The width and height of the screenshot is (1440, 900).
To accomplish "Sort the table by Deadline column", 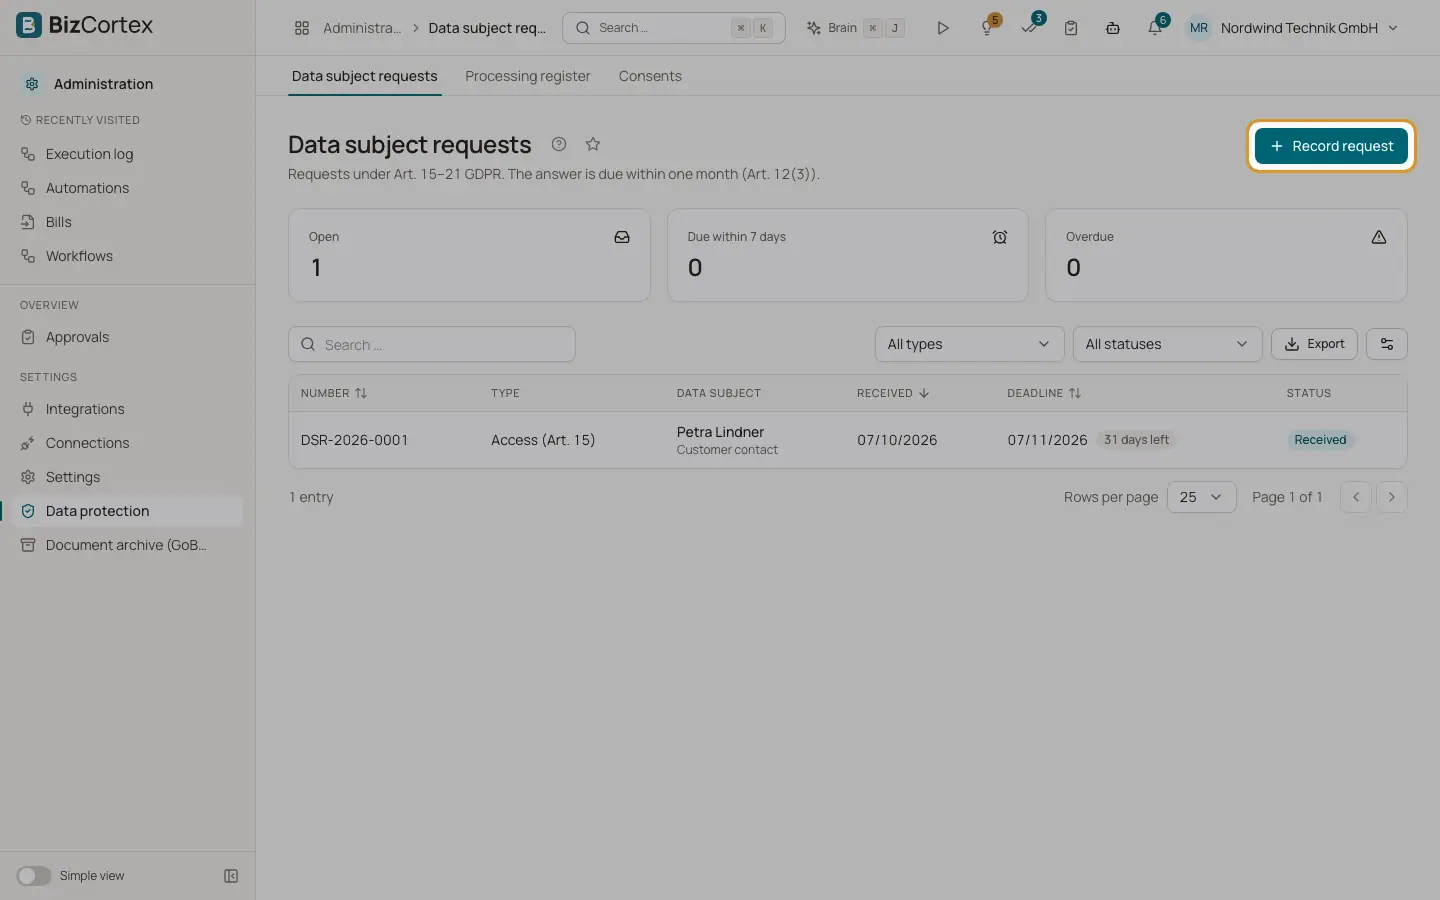I will [1044, 393].
